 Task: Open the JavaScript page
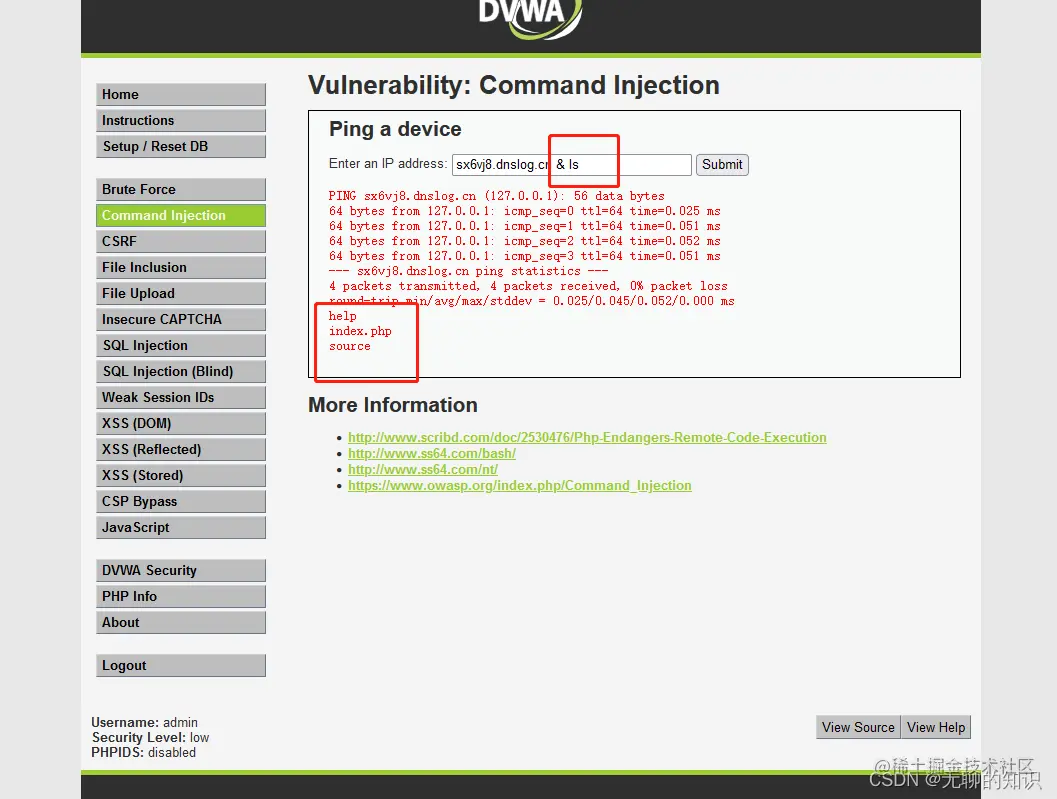(181, 527)
